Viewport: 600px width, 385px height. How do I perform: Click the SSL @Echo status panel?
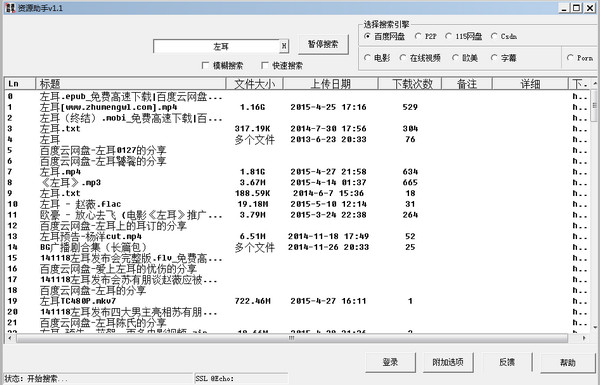pos(241,378)
